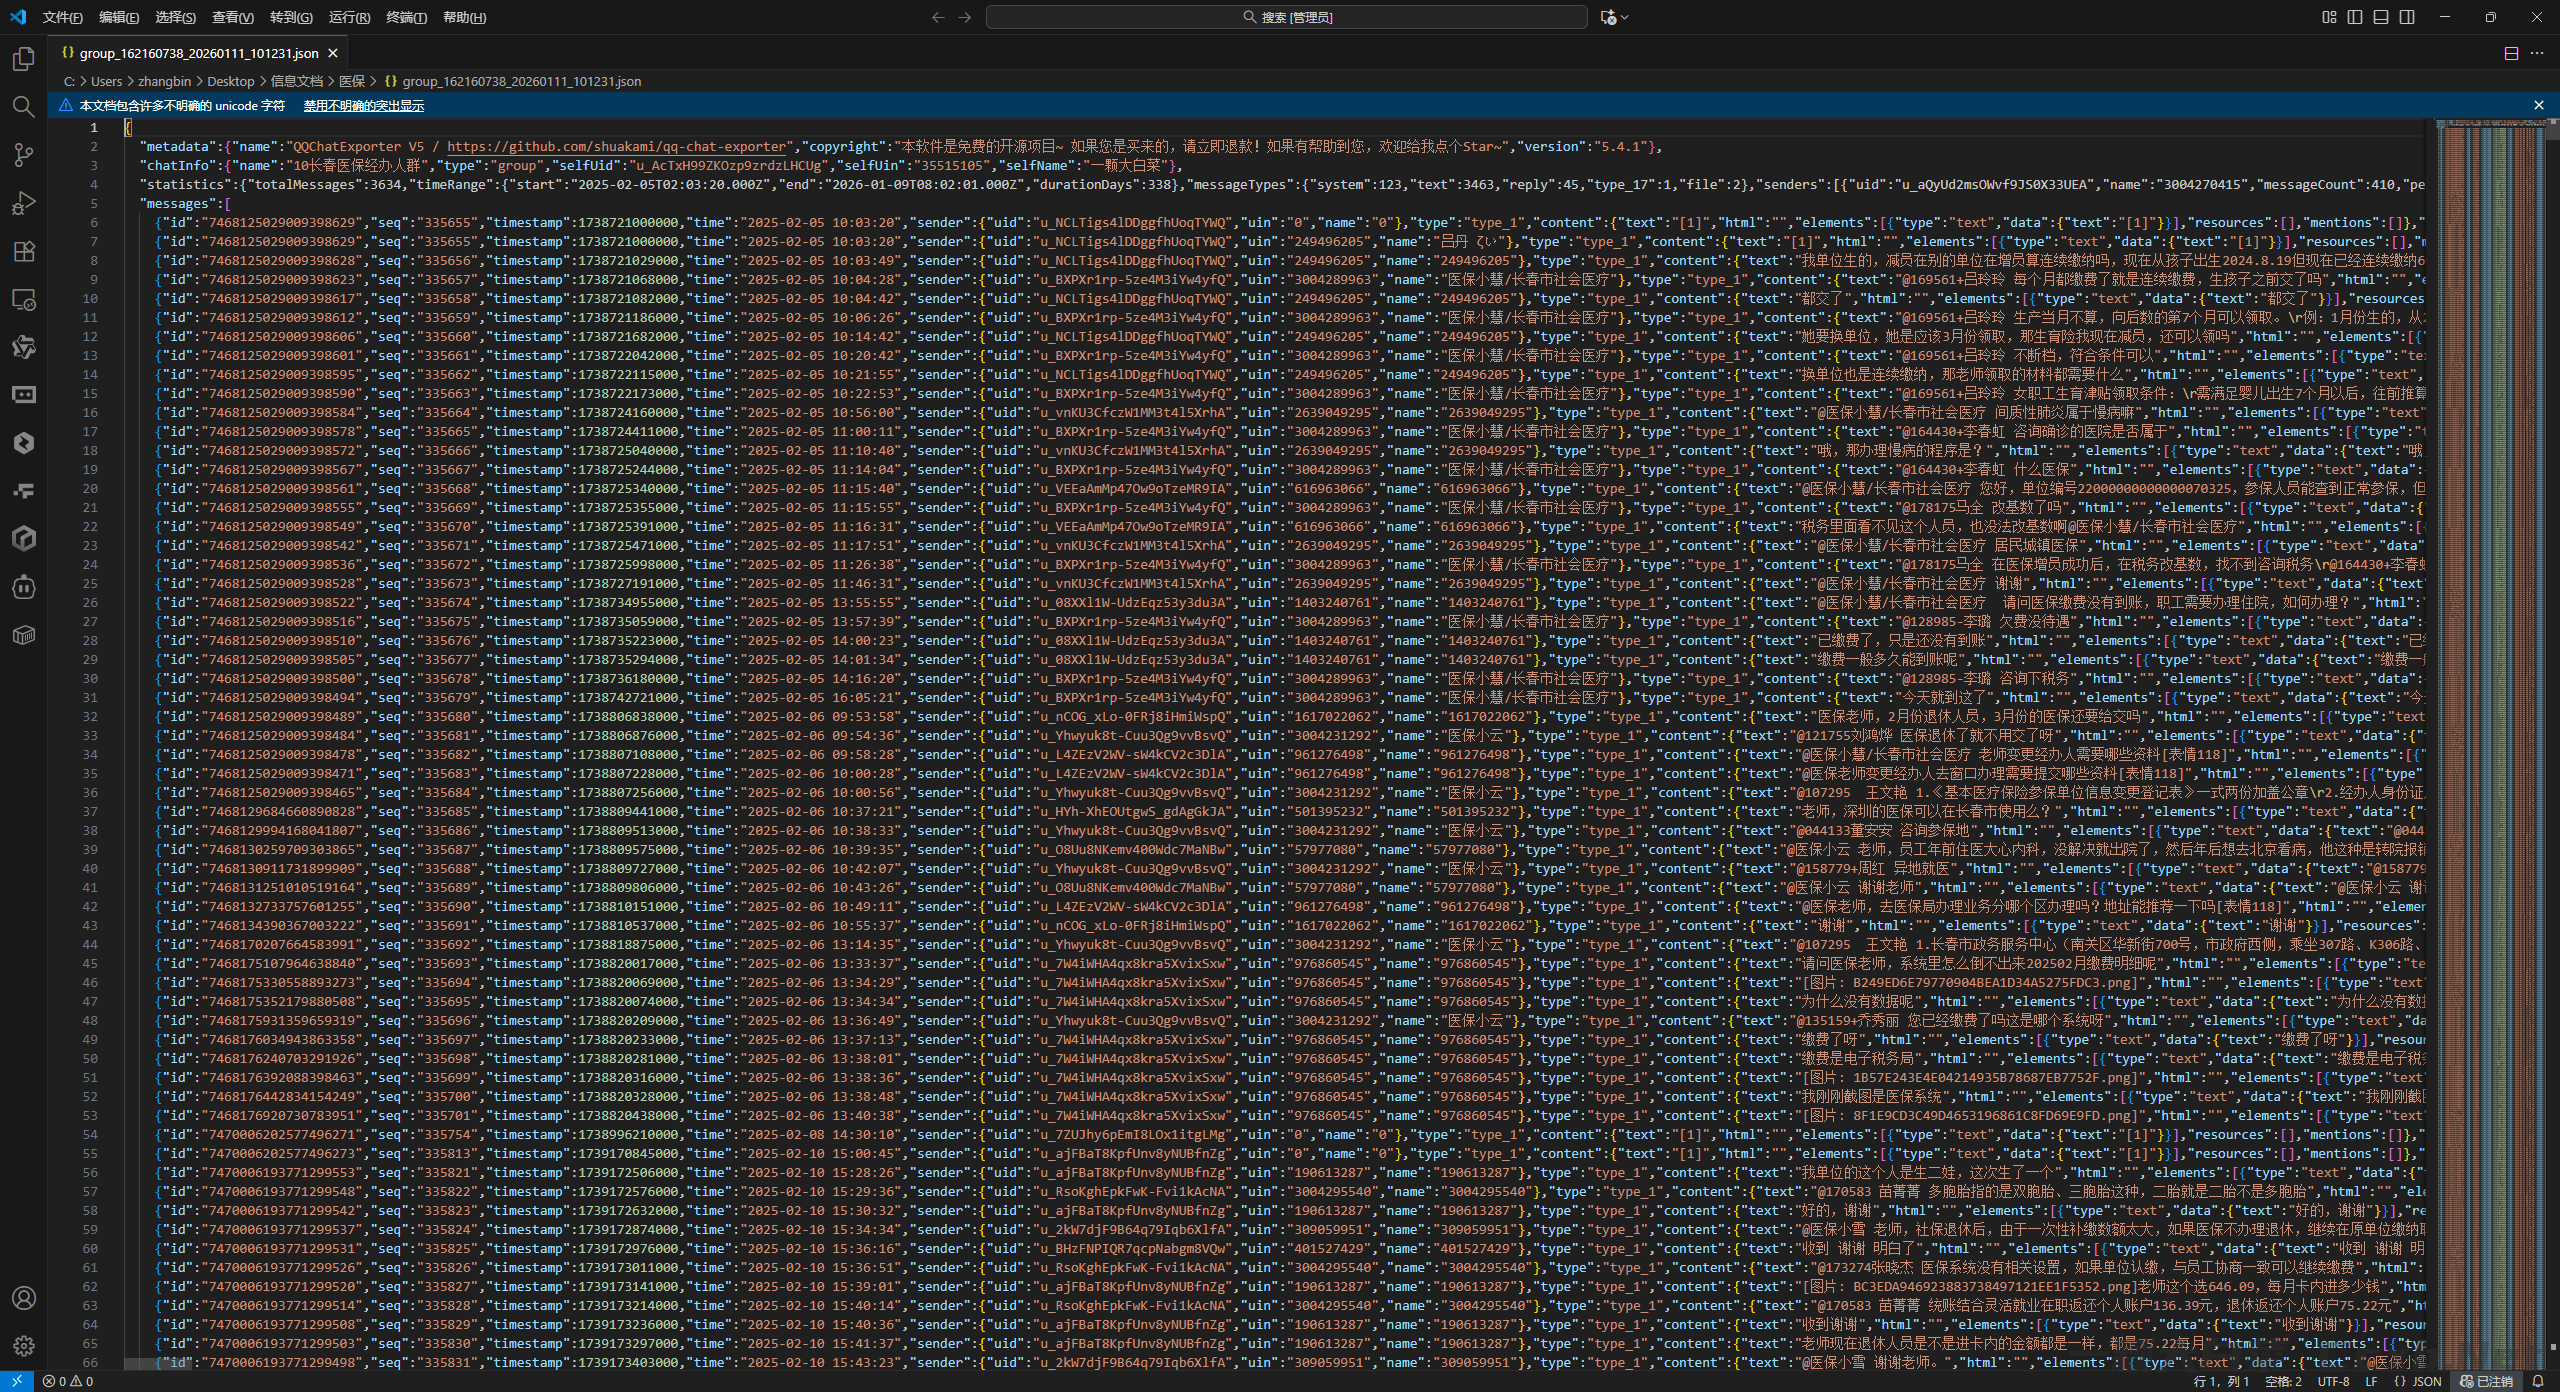This screenshot has width=2560, height=1392.
Task: Change UTF-8 encoding in status bar
Action: pyautogui.click(x=2333, y=1381)
